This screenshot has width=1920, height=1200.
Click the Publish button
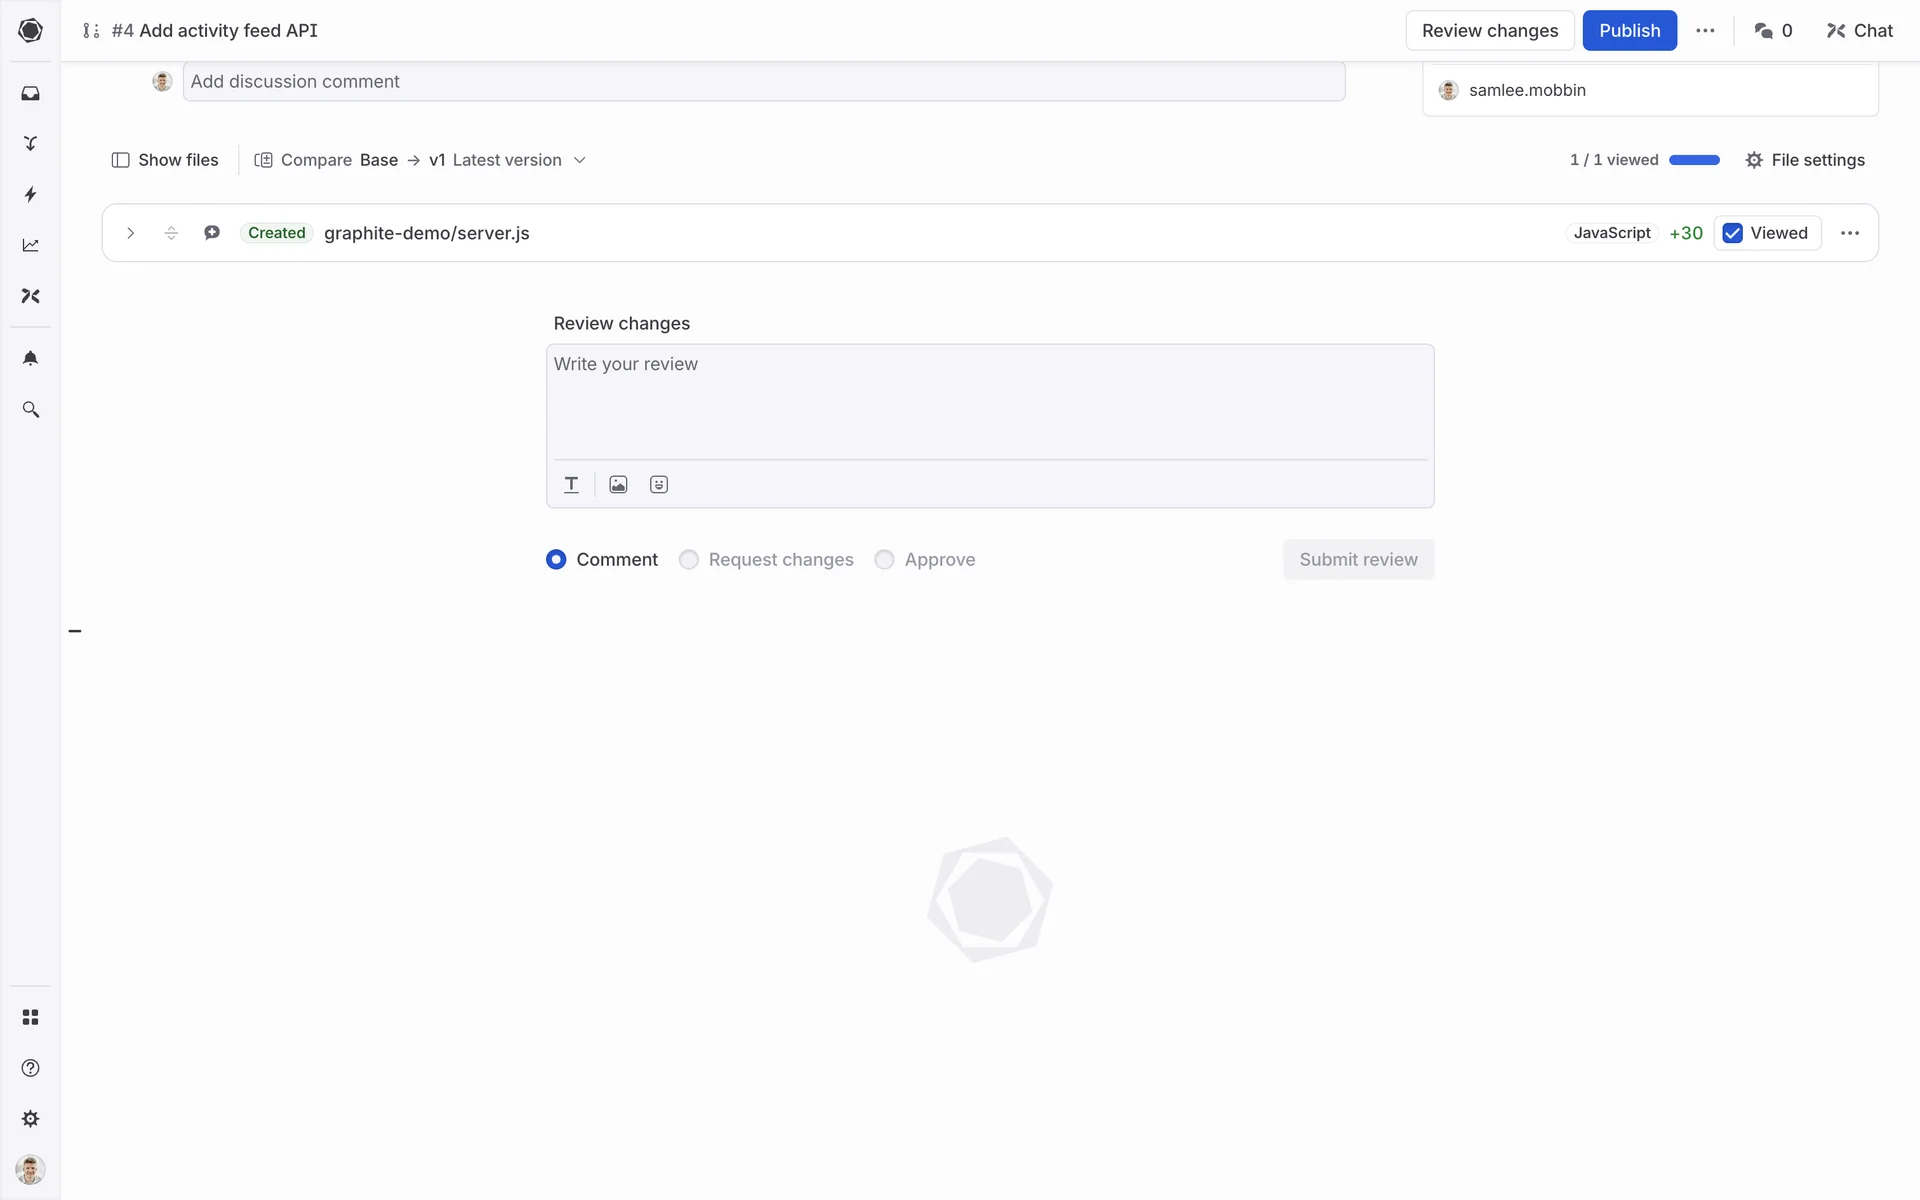pyautogui.click(x=1628, y=31)
